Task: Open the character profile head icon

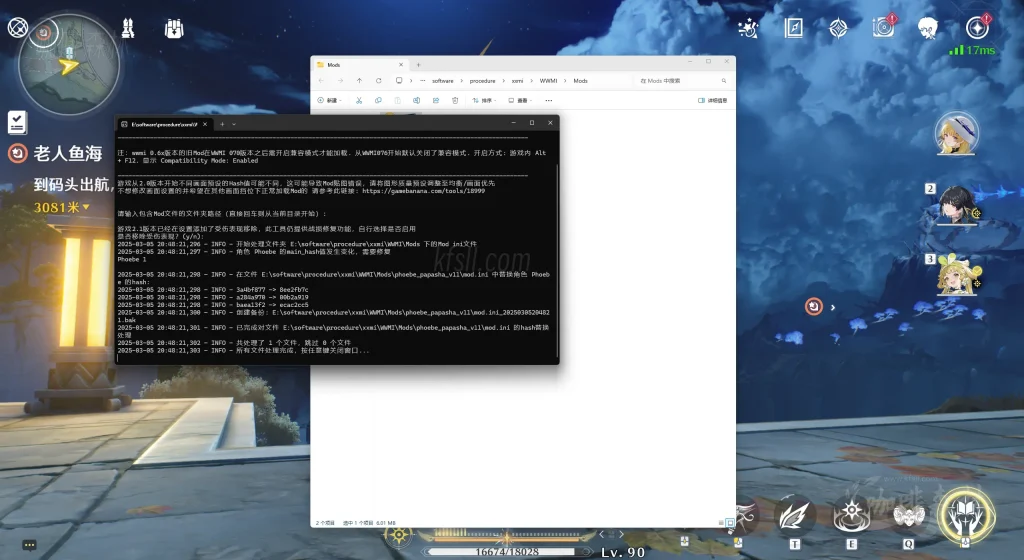Action: pyautogui.click(x=928, y=27)
